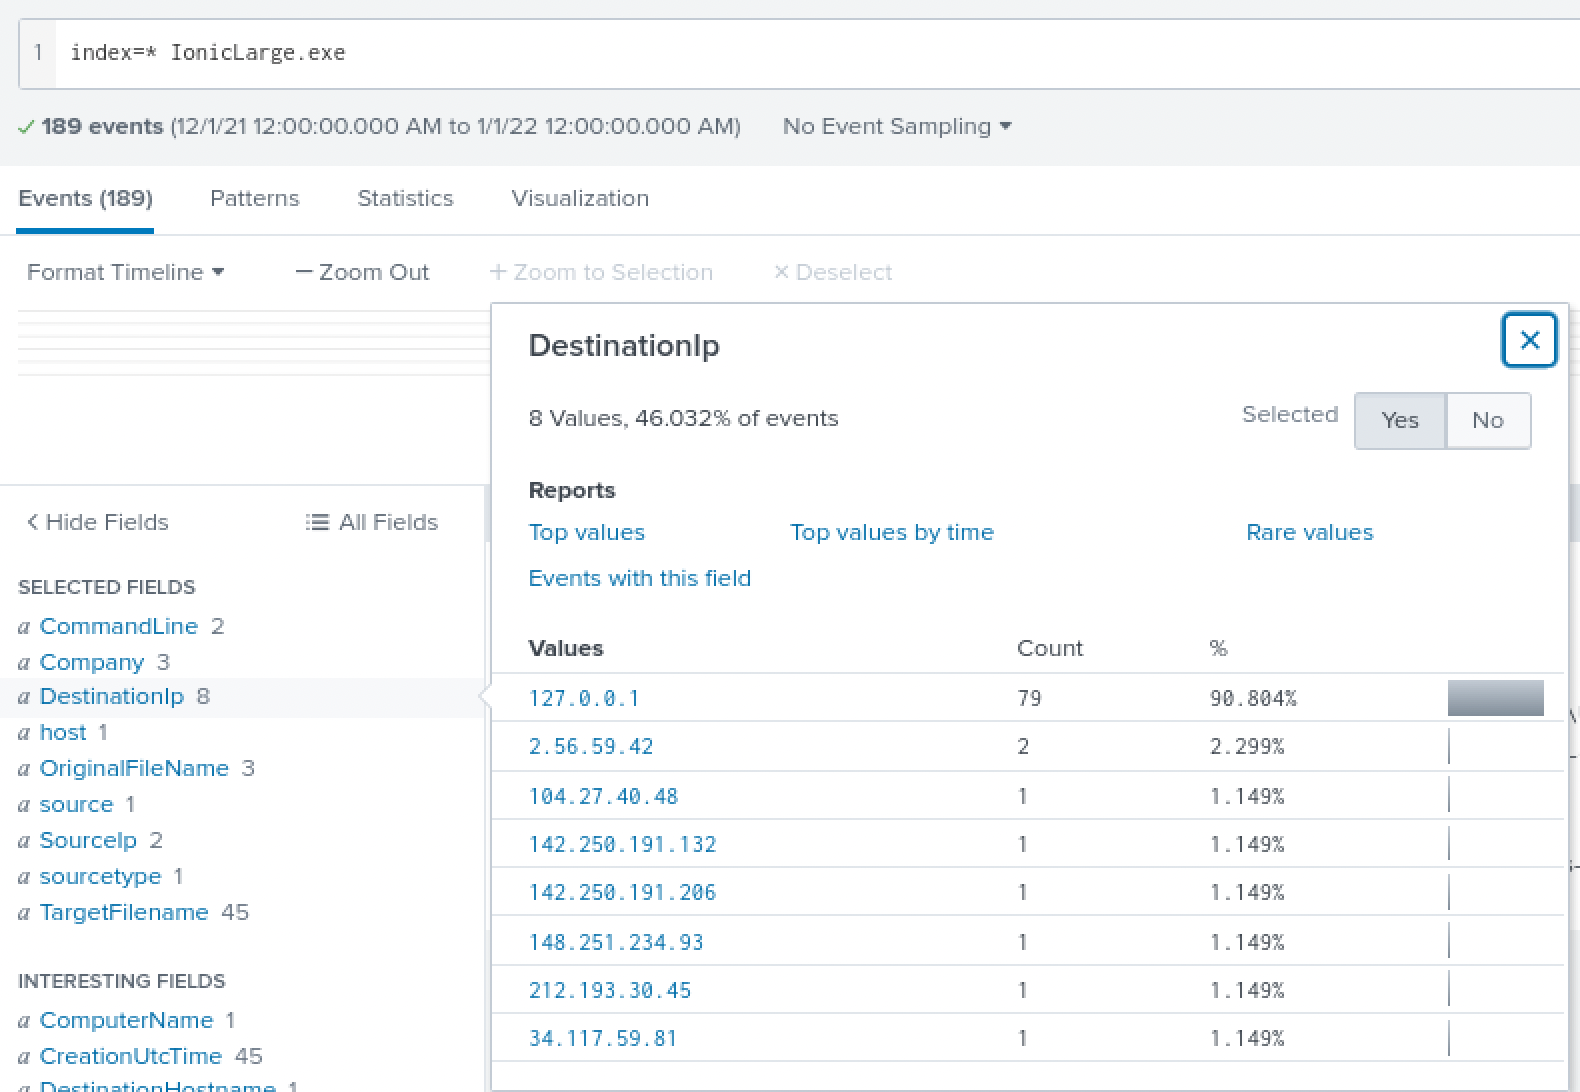Filter by value 142.250.191.206

(x=623, y=892)
